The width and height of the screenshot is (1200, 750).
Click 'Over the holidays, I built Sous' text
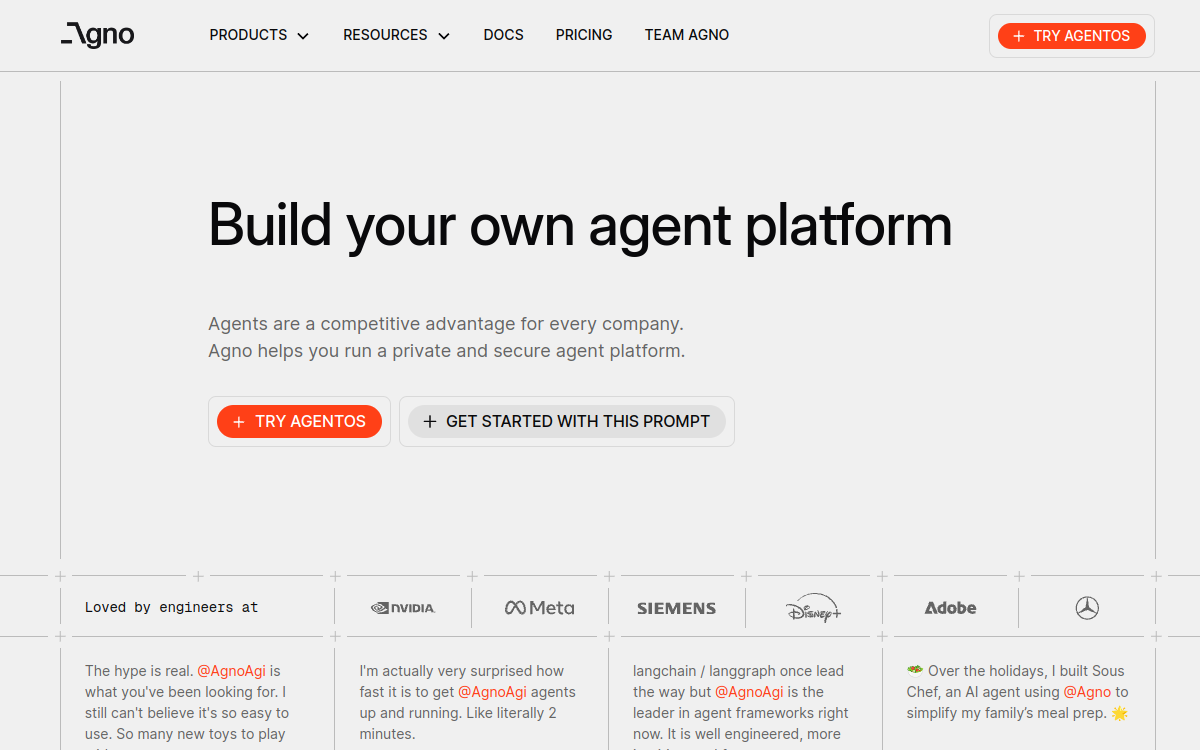click(x=1016, y=671)
